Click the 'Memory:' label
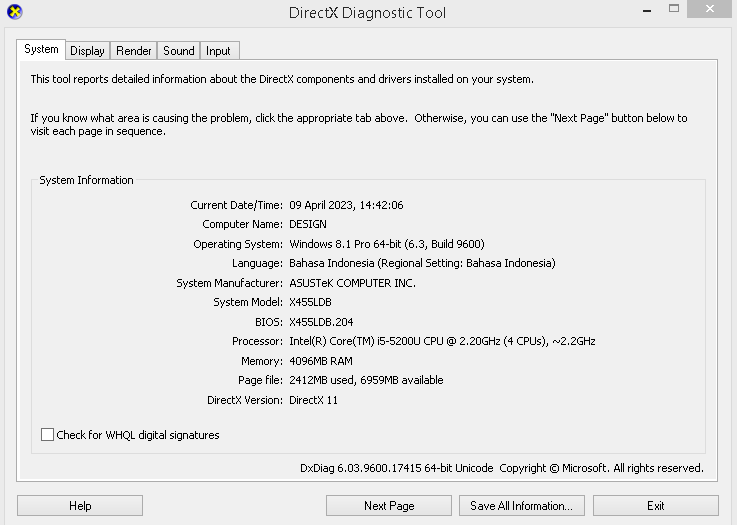The image size is (737, 525). click(262, 361)
